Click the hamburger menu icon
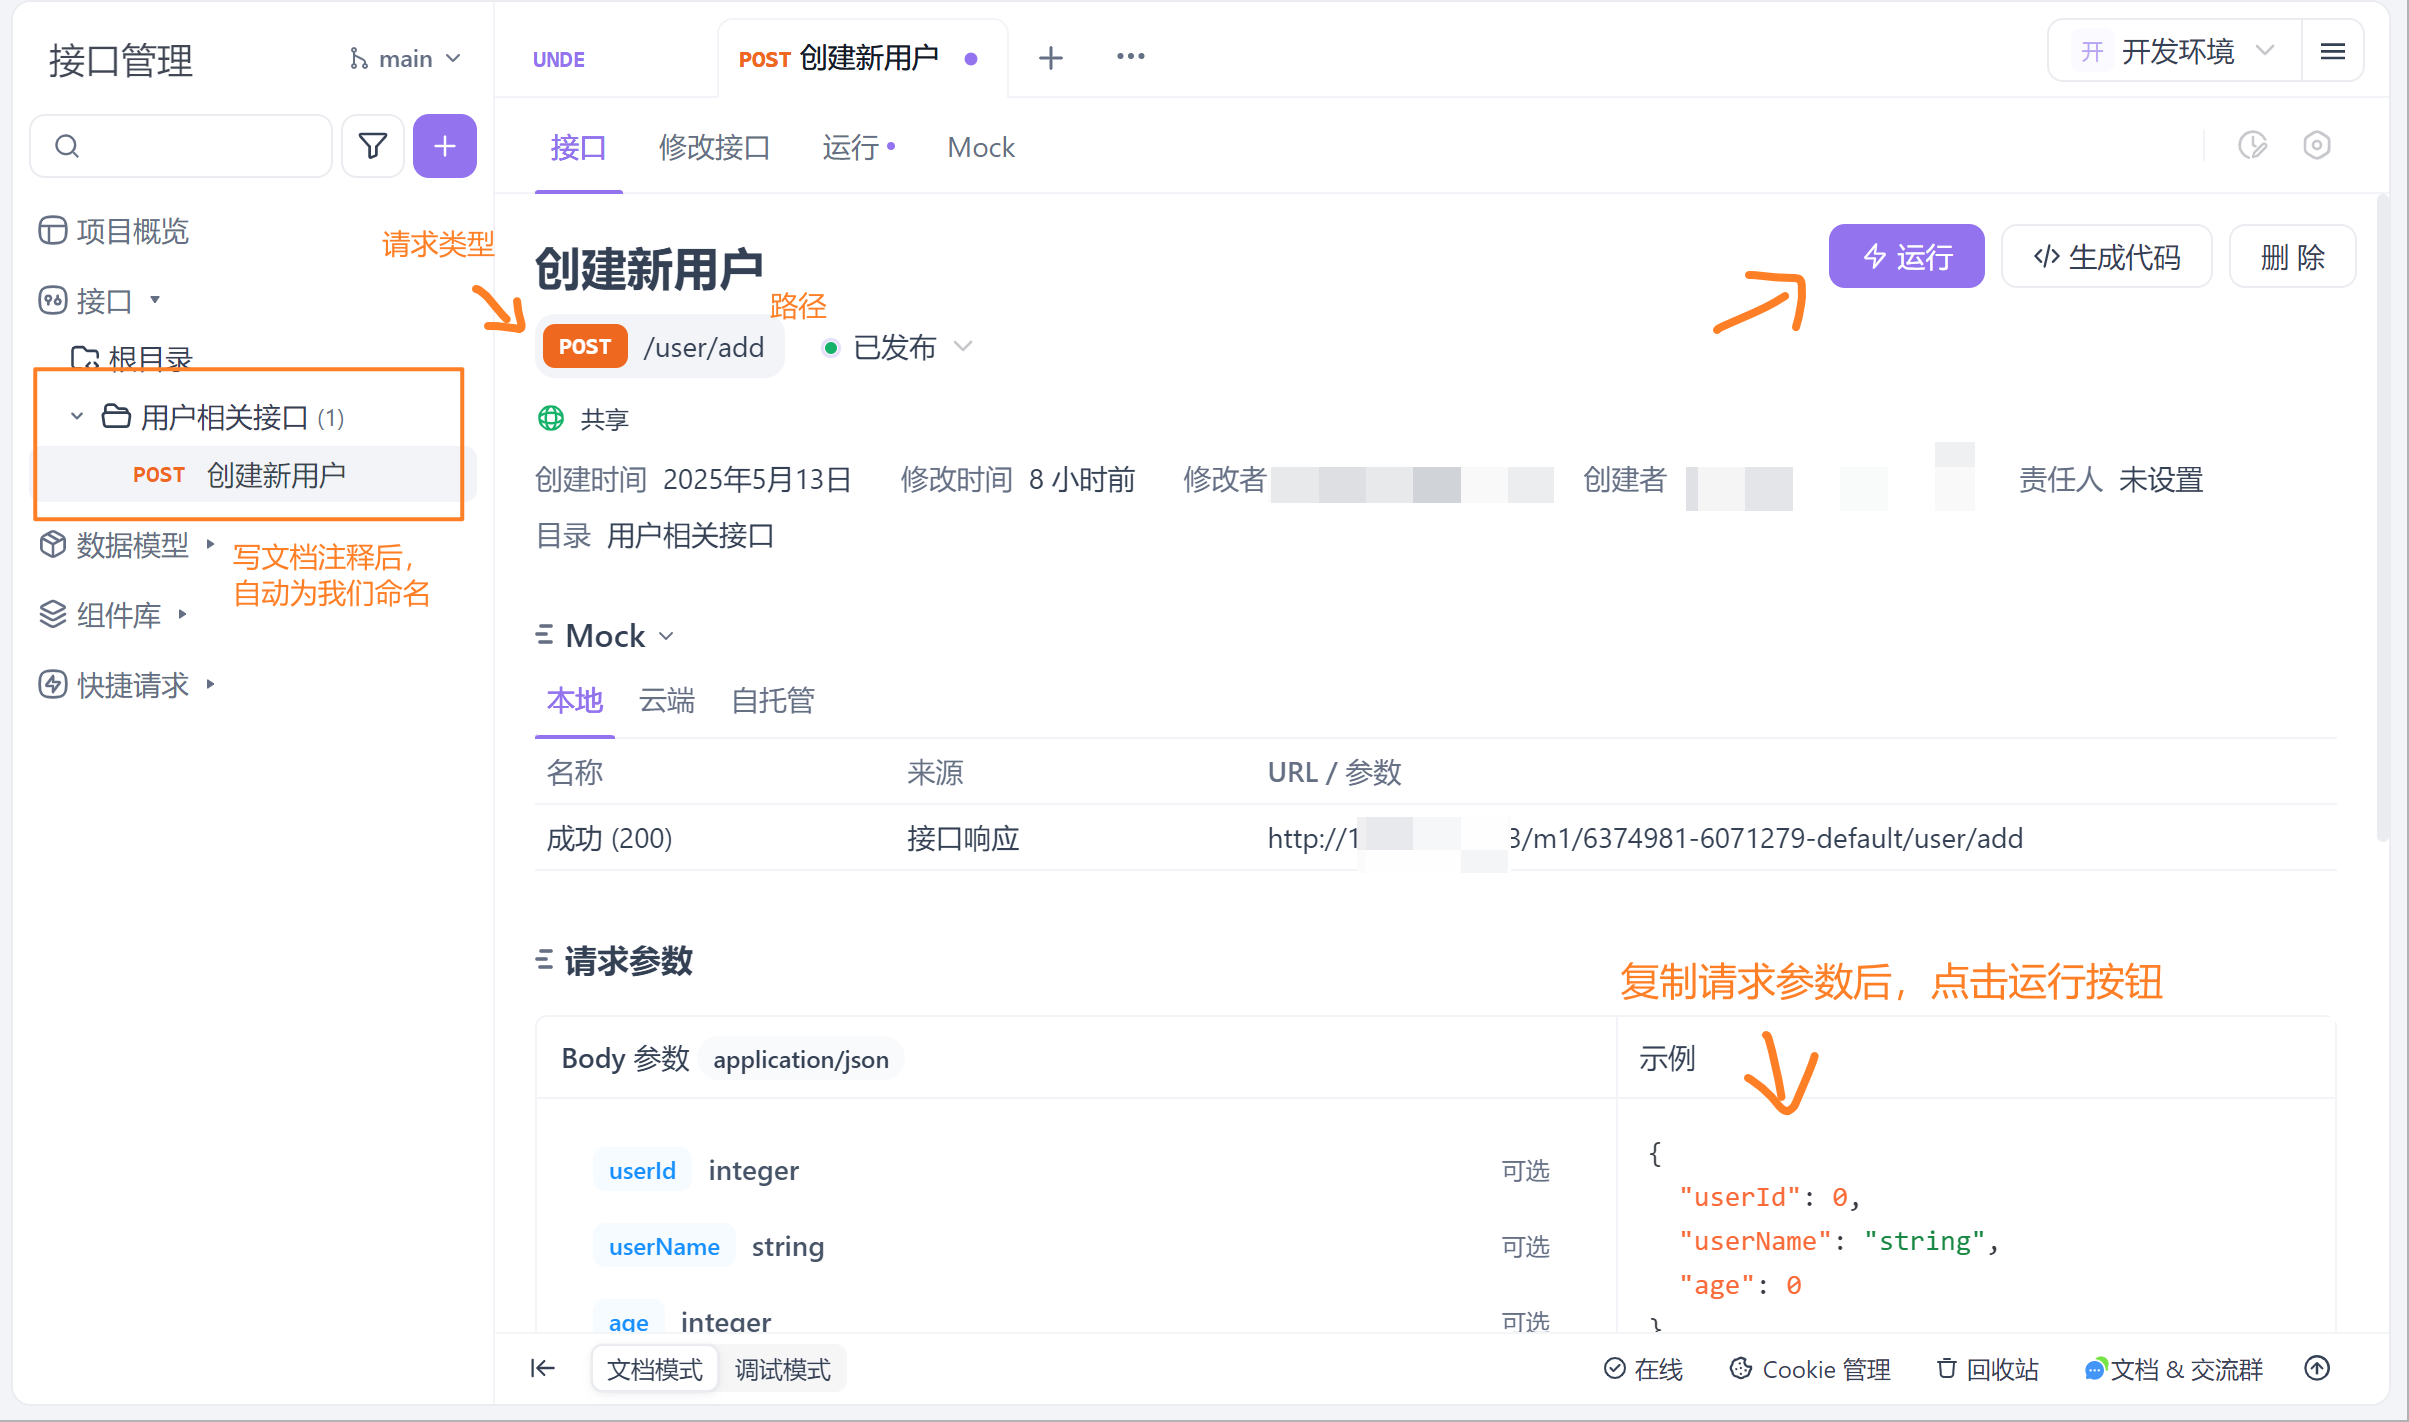 click(2332, 52)
